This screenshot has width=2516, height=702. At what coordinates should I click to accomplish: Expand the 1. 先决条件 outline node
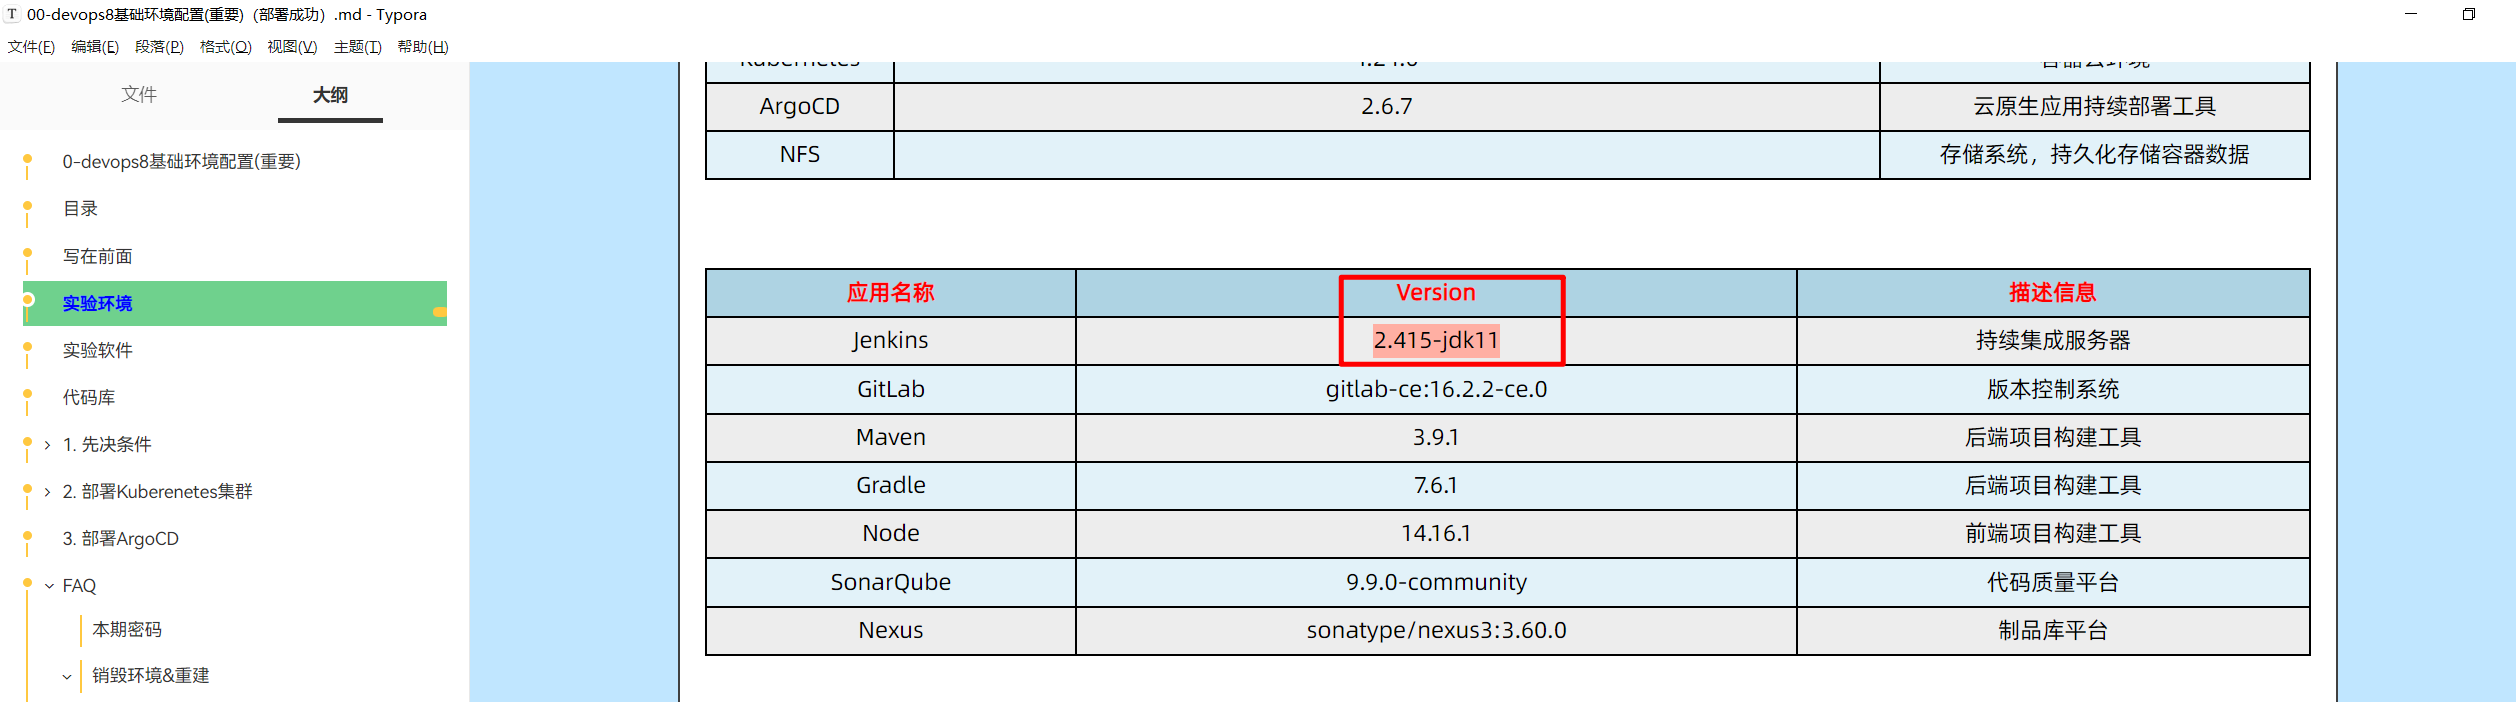click(47, 445)
